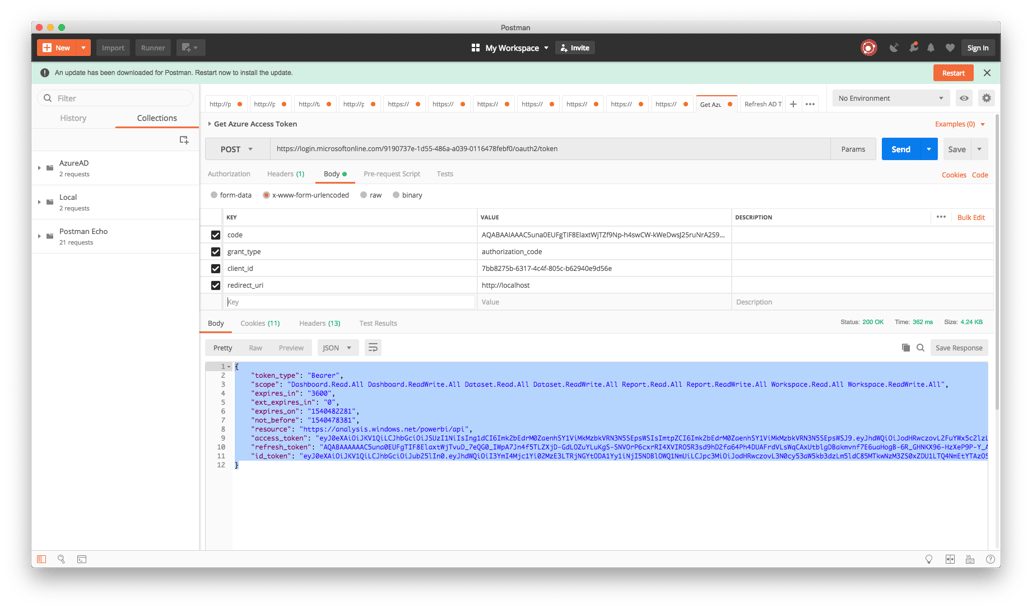Open the No Environment selector
This screenshot has width=1032, height=609.
[x=890, y=97]
